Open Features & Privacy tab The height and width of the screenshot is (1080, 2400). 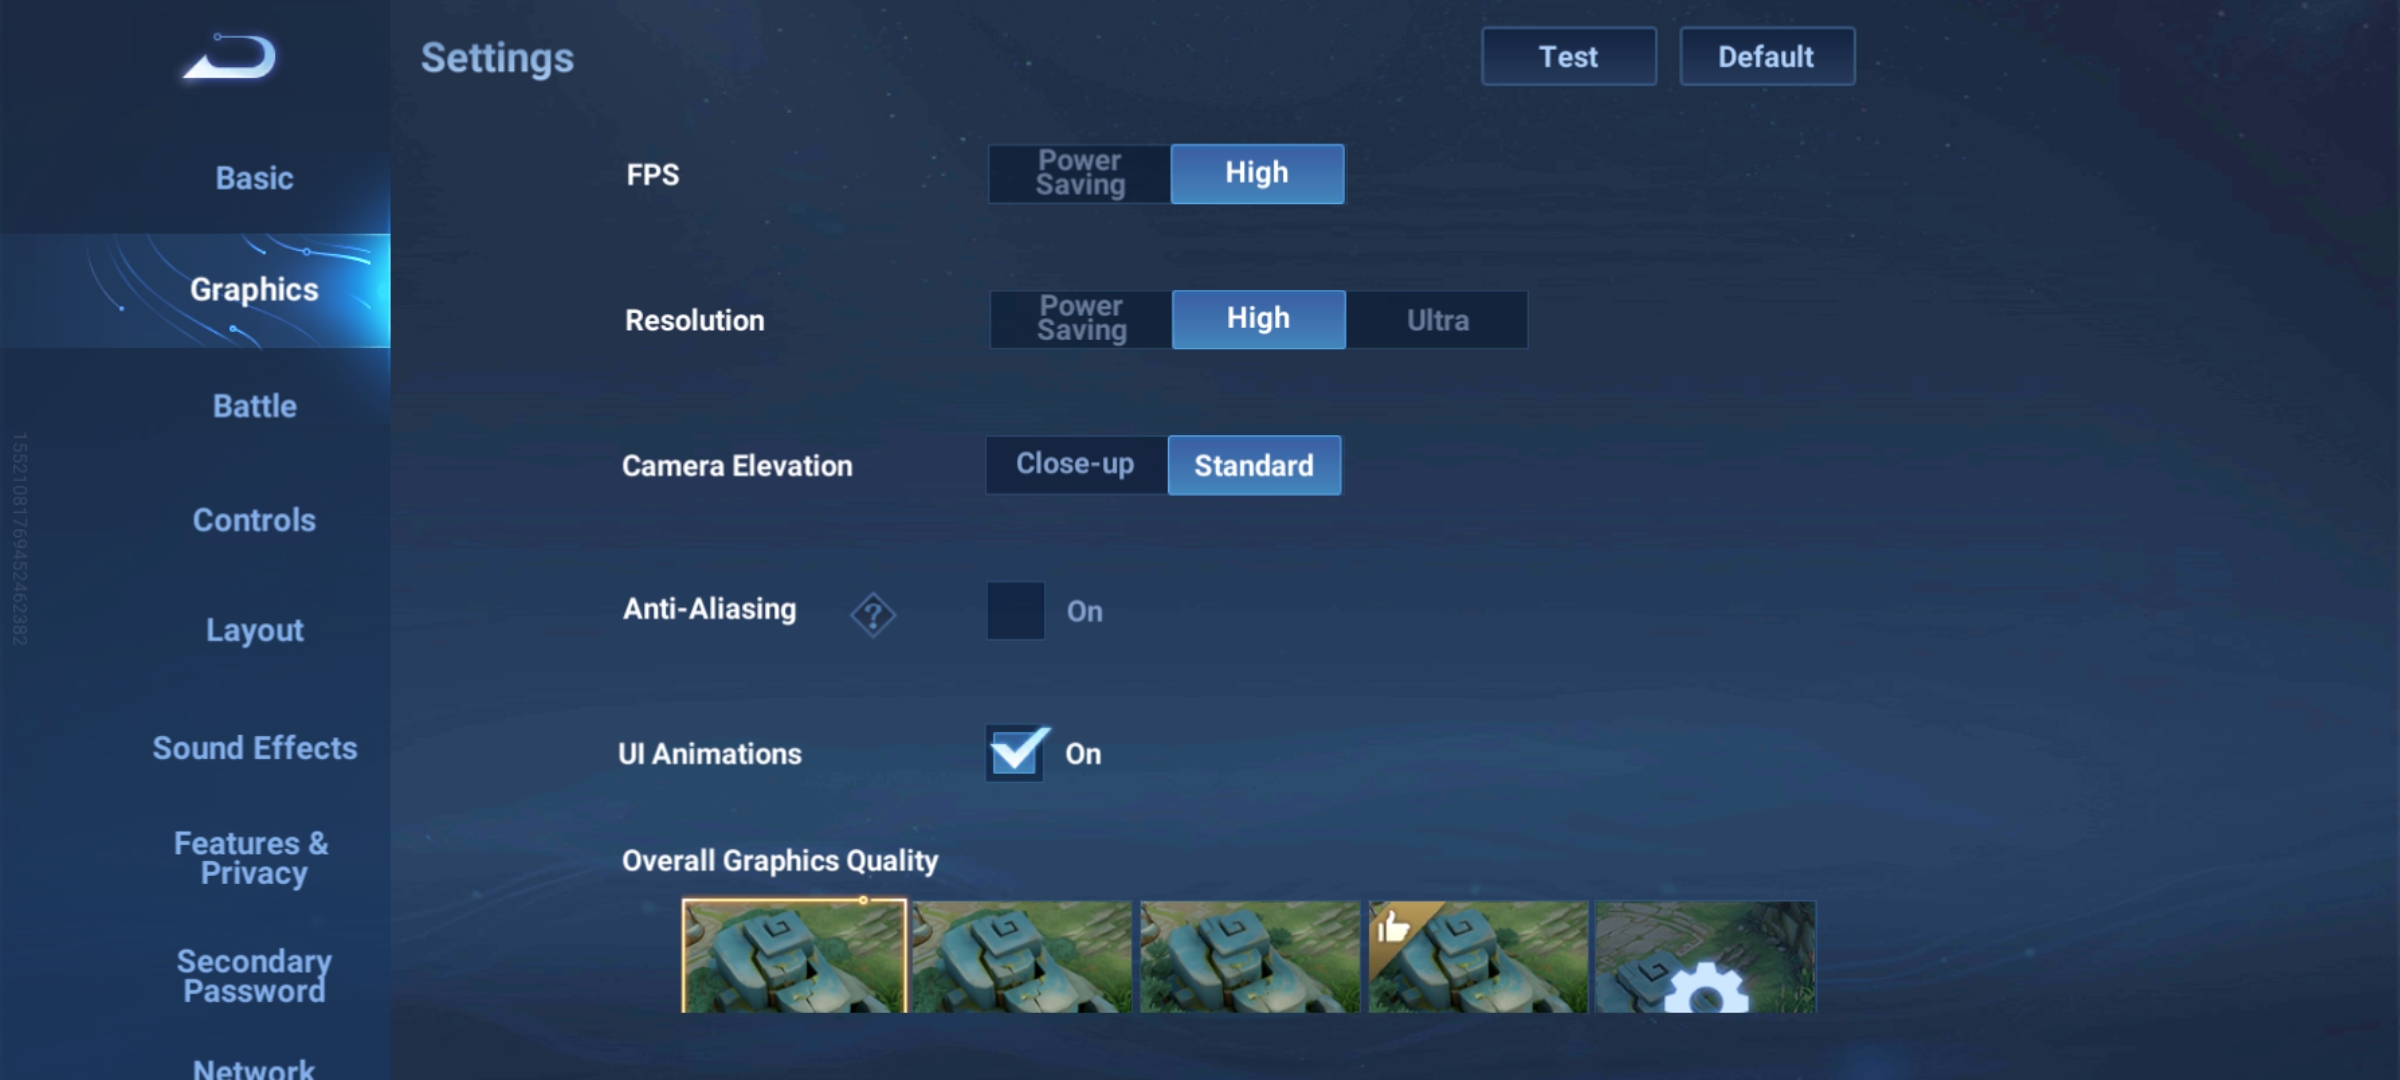click(x=252, y=858)
